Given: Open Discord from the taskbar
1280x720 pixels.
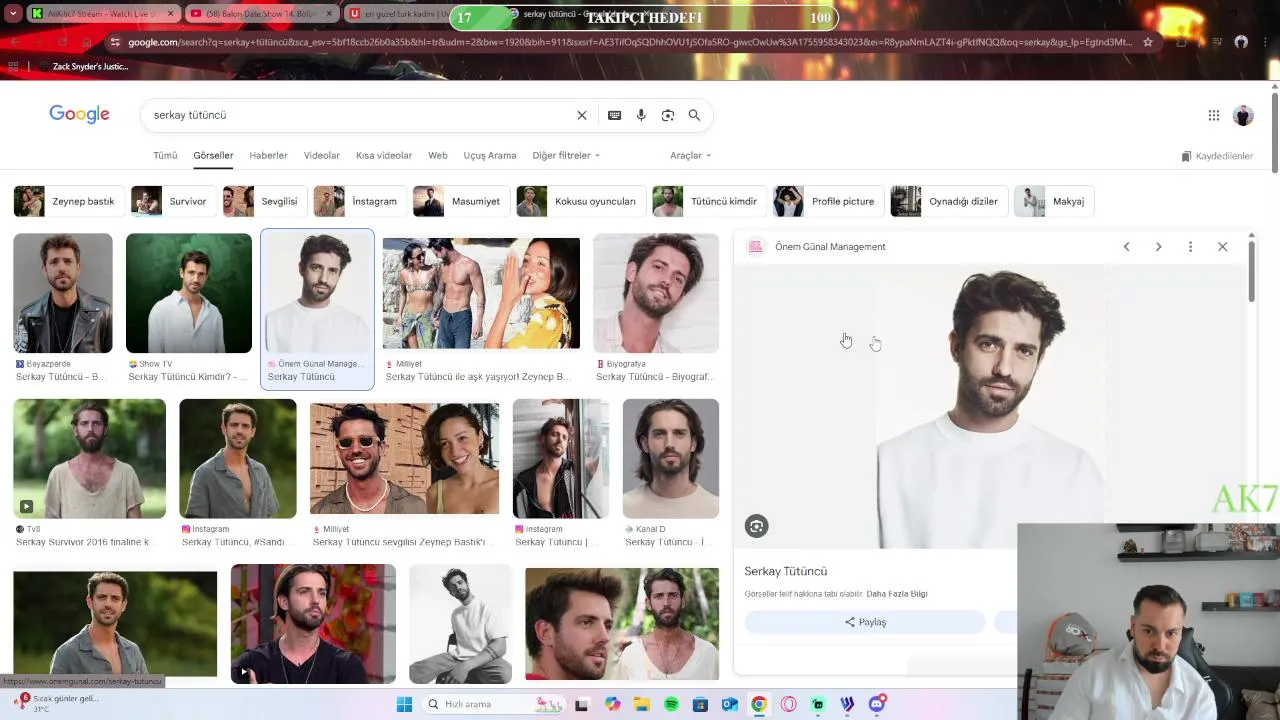Looking at the screenshot, I should [877, 704].
